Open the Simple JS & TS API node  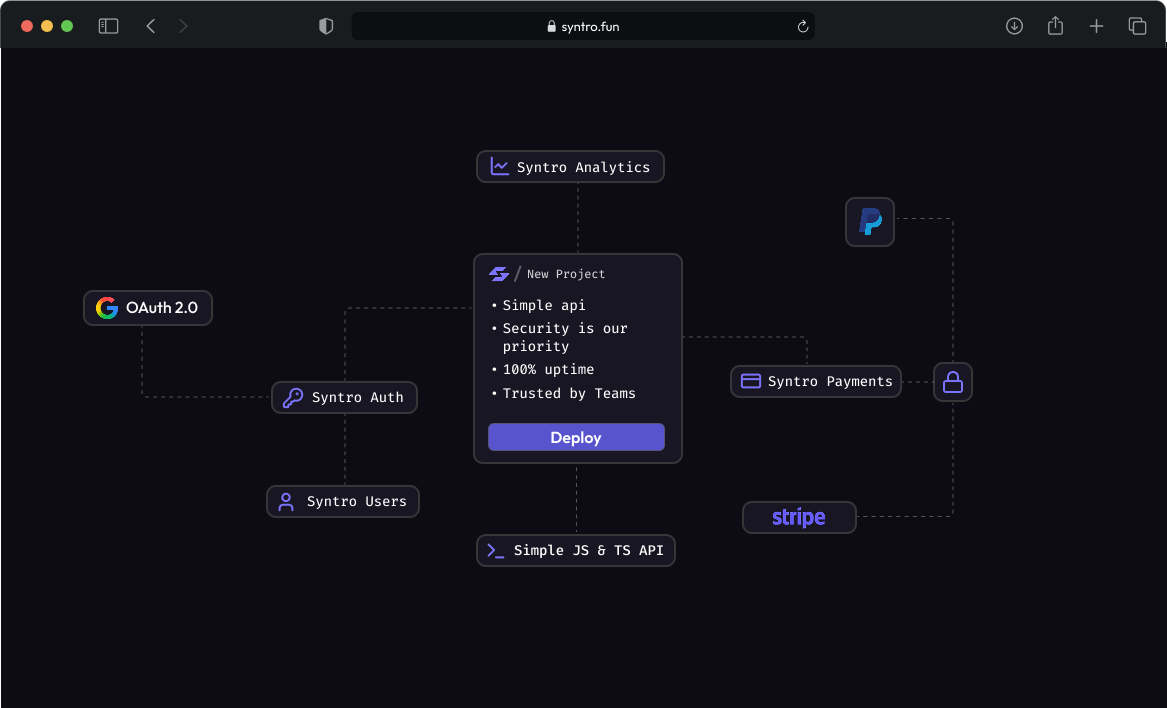tap(576, 550)
